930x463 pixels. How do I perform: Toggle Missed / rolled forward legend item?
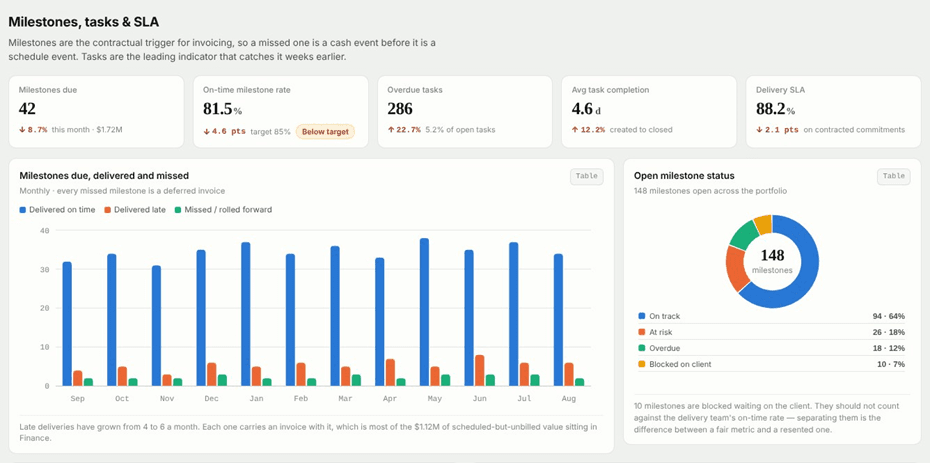click(223, 210)
